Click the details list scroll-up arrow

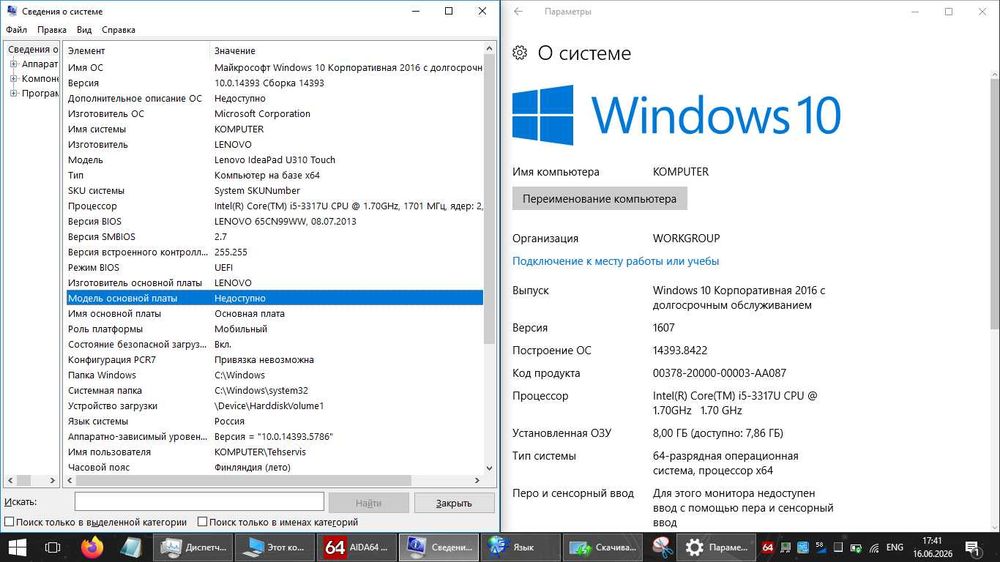[x=489, y=48]
